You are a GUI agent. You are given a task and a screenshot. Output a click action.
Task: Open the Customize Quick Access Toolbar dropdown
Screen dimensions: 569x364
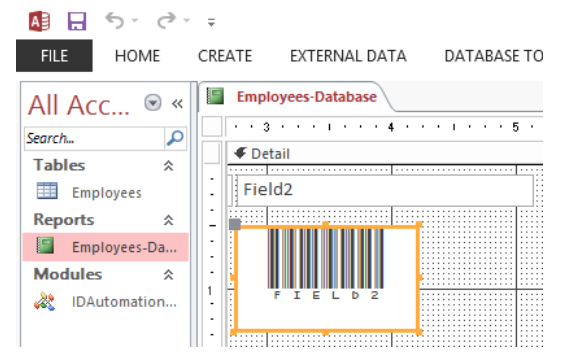(211, 23)
